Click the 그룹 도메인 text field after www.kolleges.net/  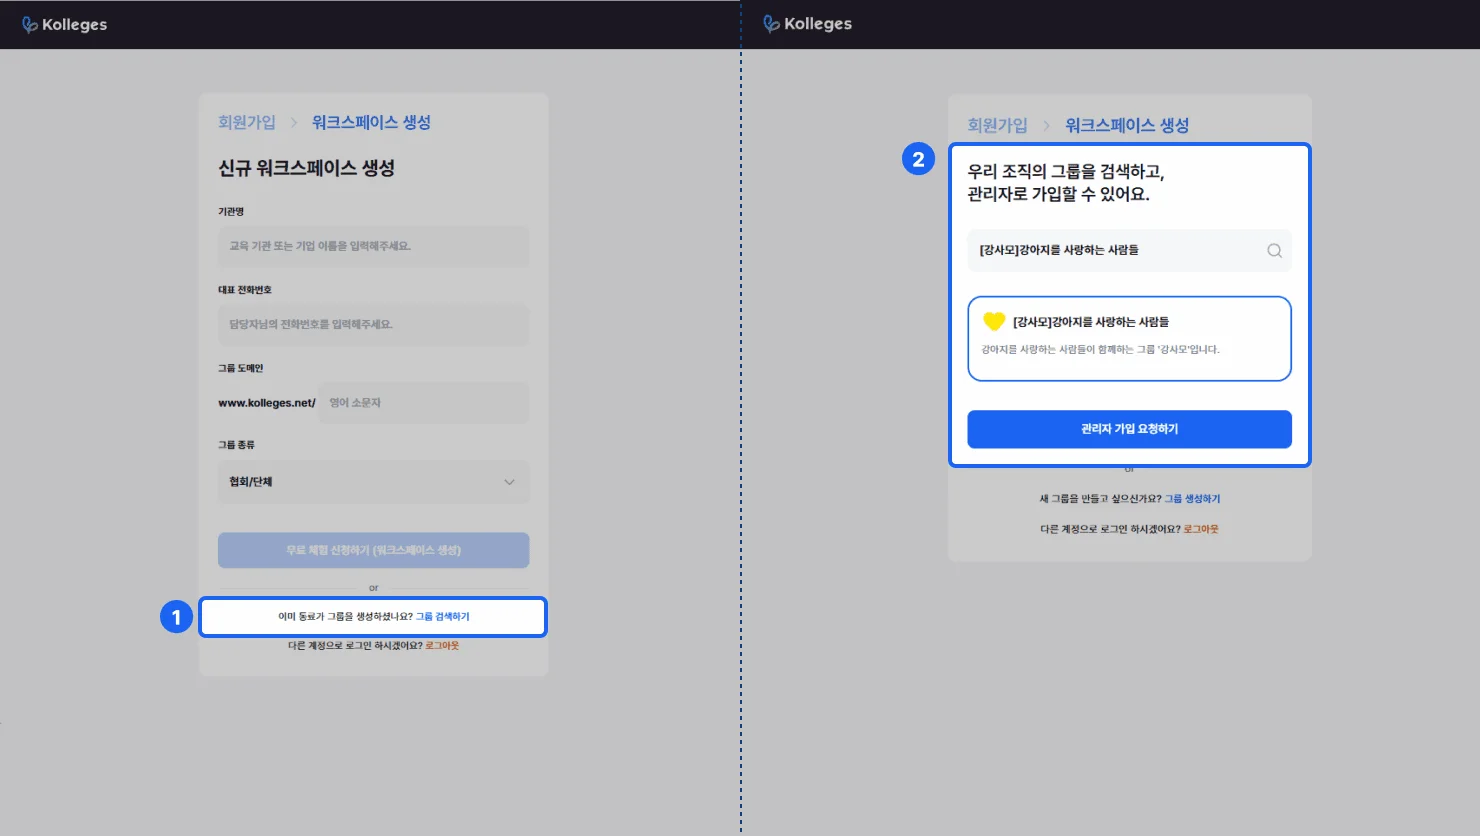tap(423, 403)
